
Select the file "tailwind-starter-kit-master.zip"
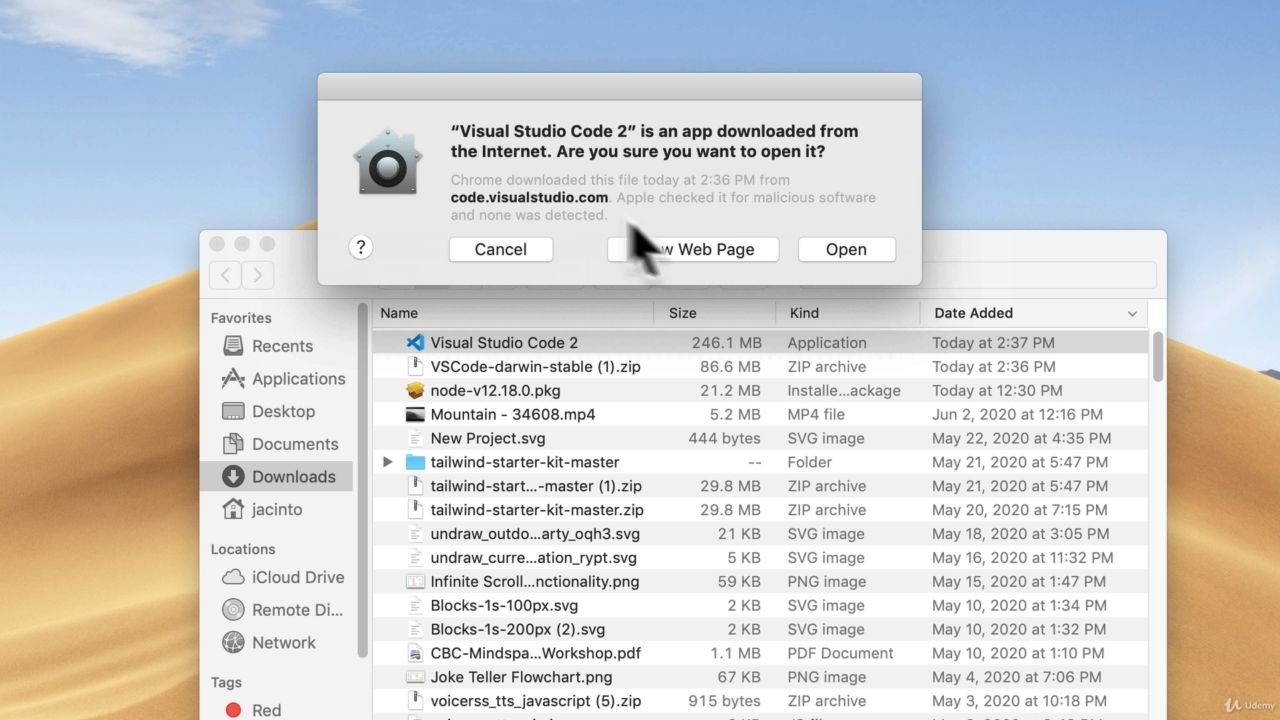coord(760,510)
